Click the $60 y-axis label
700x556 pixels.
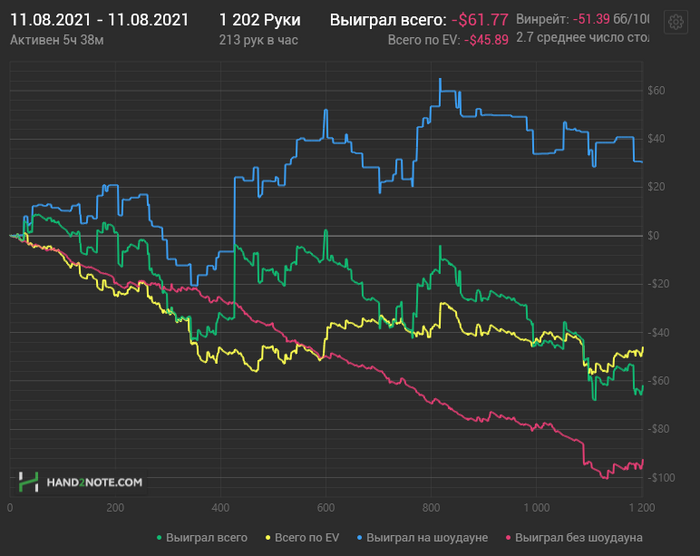point(656,91)
